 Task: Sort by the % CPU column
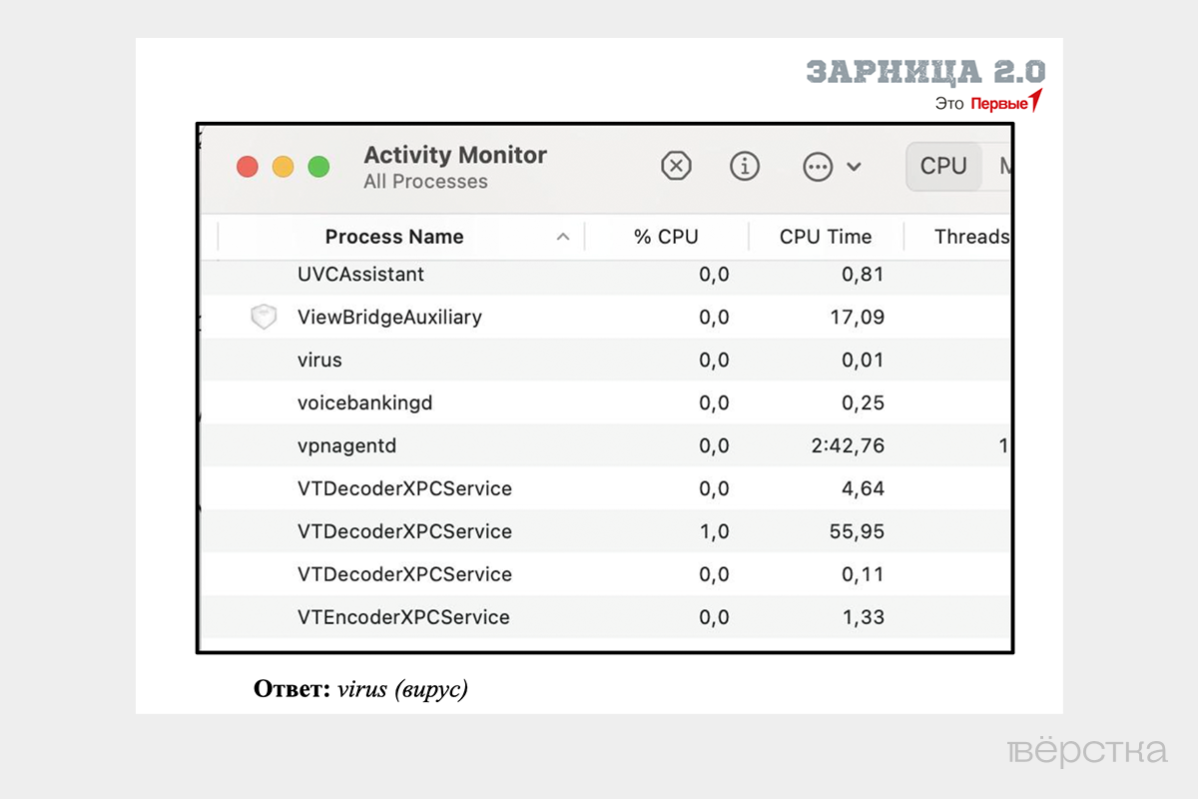[666, 237]
